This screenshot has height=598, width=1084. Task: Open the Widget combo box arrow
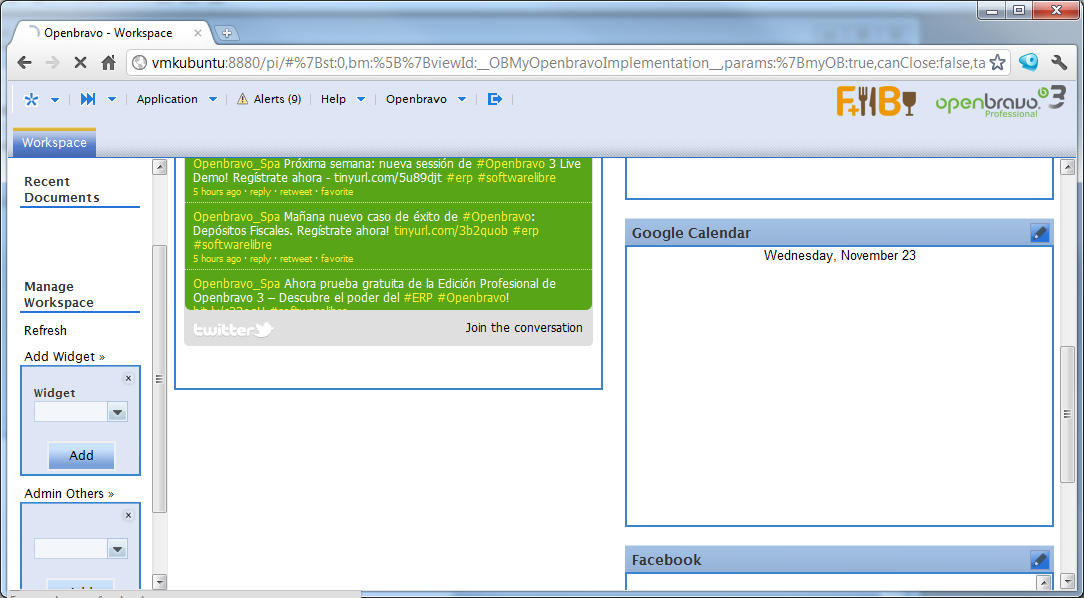[x=118, y=413]
